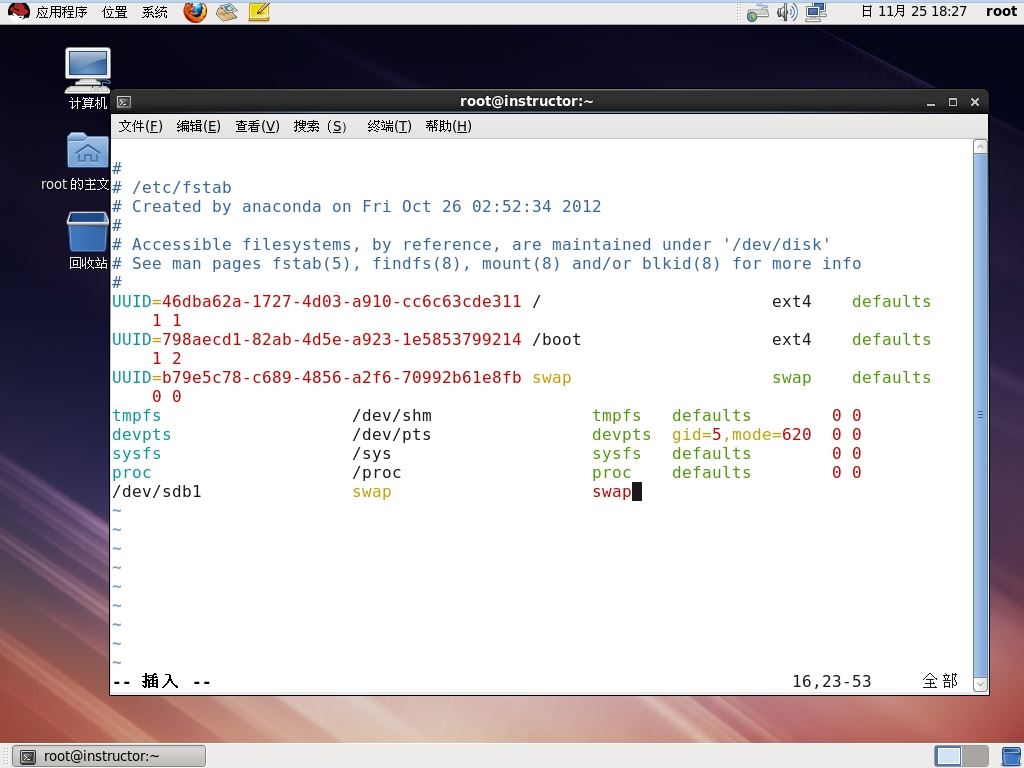This screenshot has width=1024, height=768.
Task: Open the 系统 system menu
Action: (155, 12)
